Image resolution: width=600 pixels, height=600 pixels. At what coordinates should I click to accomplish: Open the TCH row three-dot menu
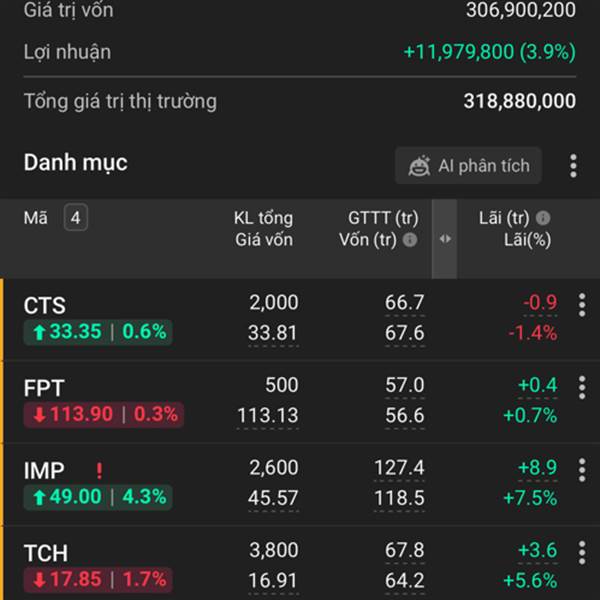582,553
